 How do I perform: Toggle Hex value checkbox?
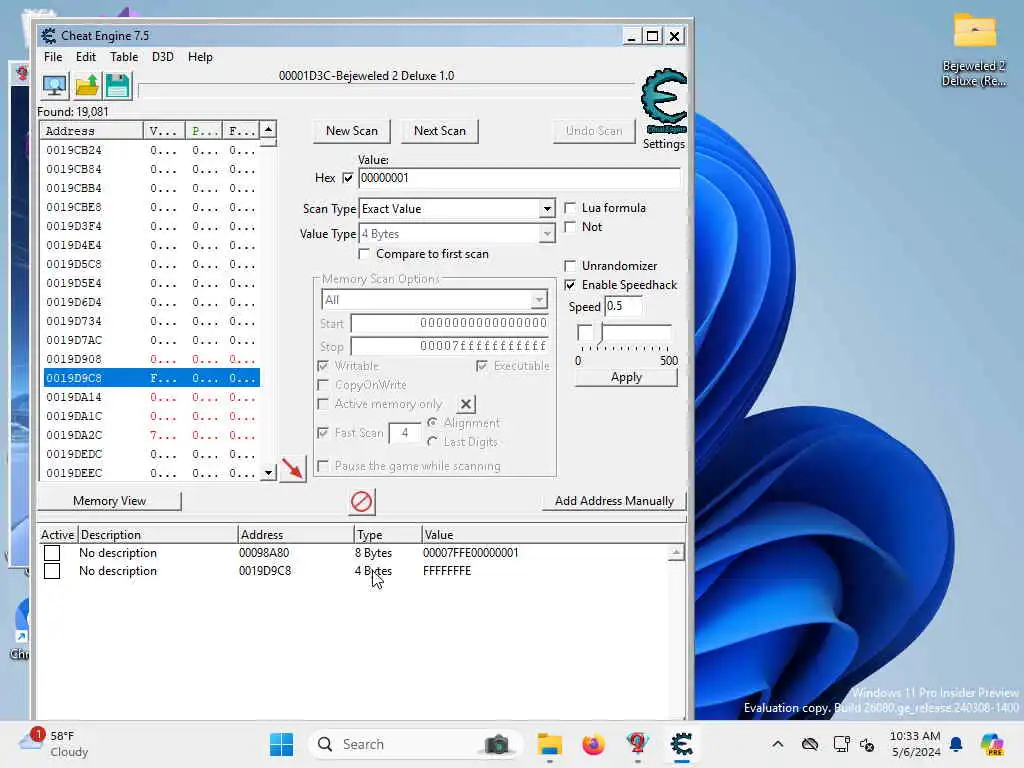(347, 178)
